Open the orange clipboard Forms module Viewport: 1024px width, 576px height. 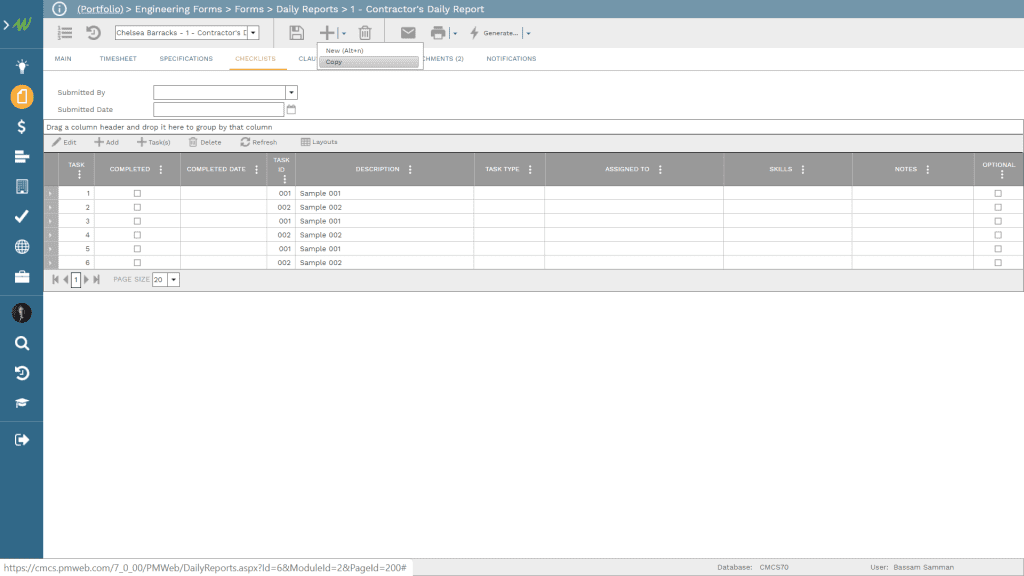point(22,97)
